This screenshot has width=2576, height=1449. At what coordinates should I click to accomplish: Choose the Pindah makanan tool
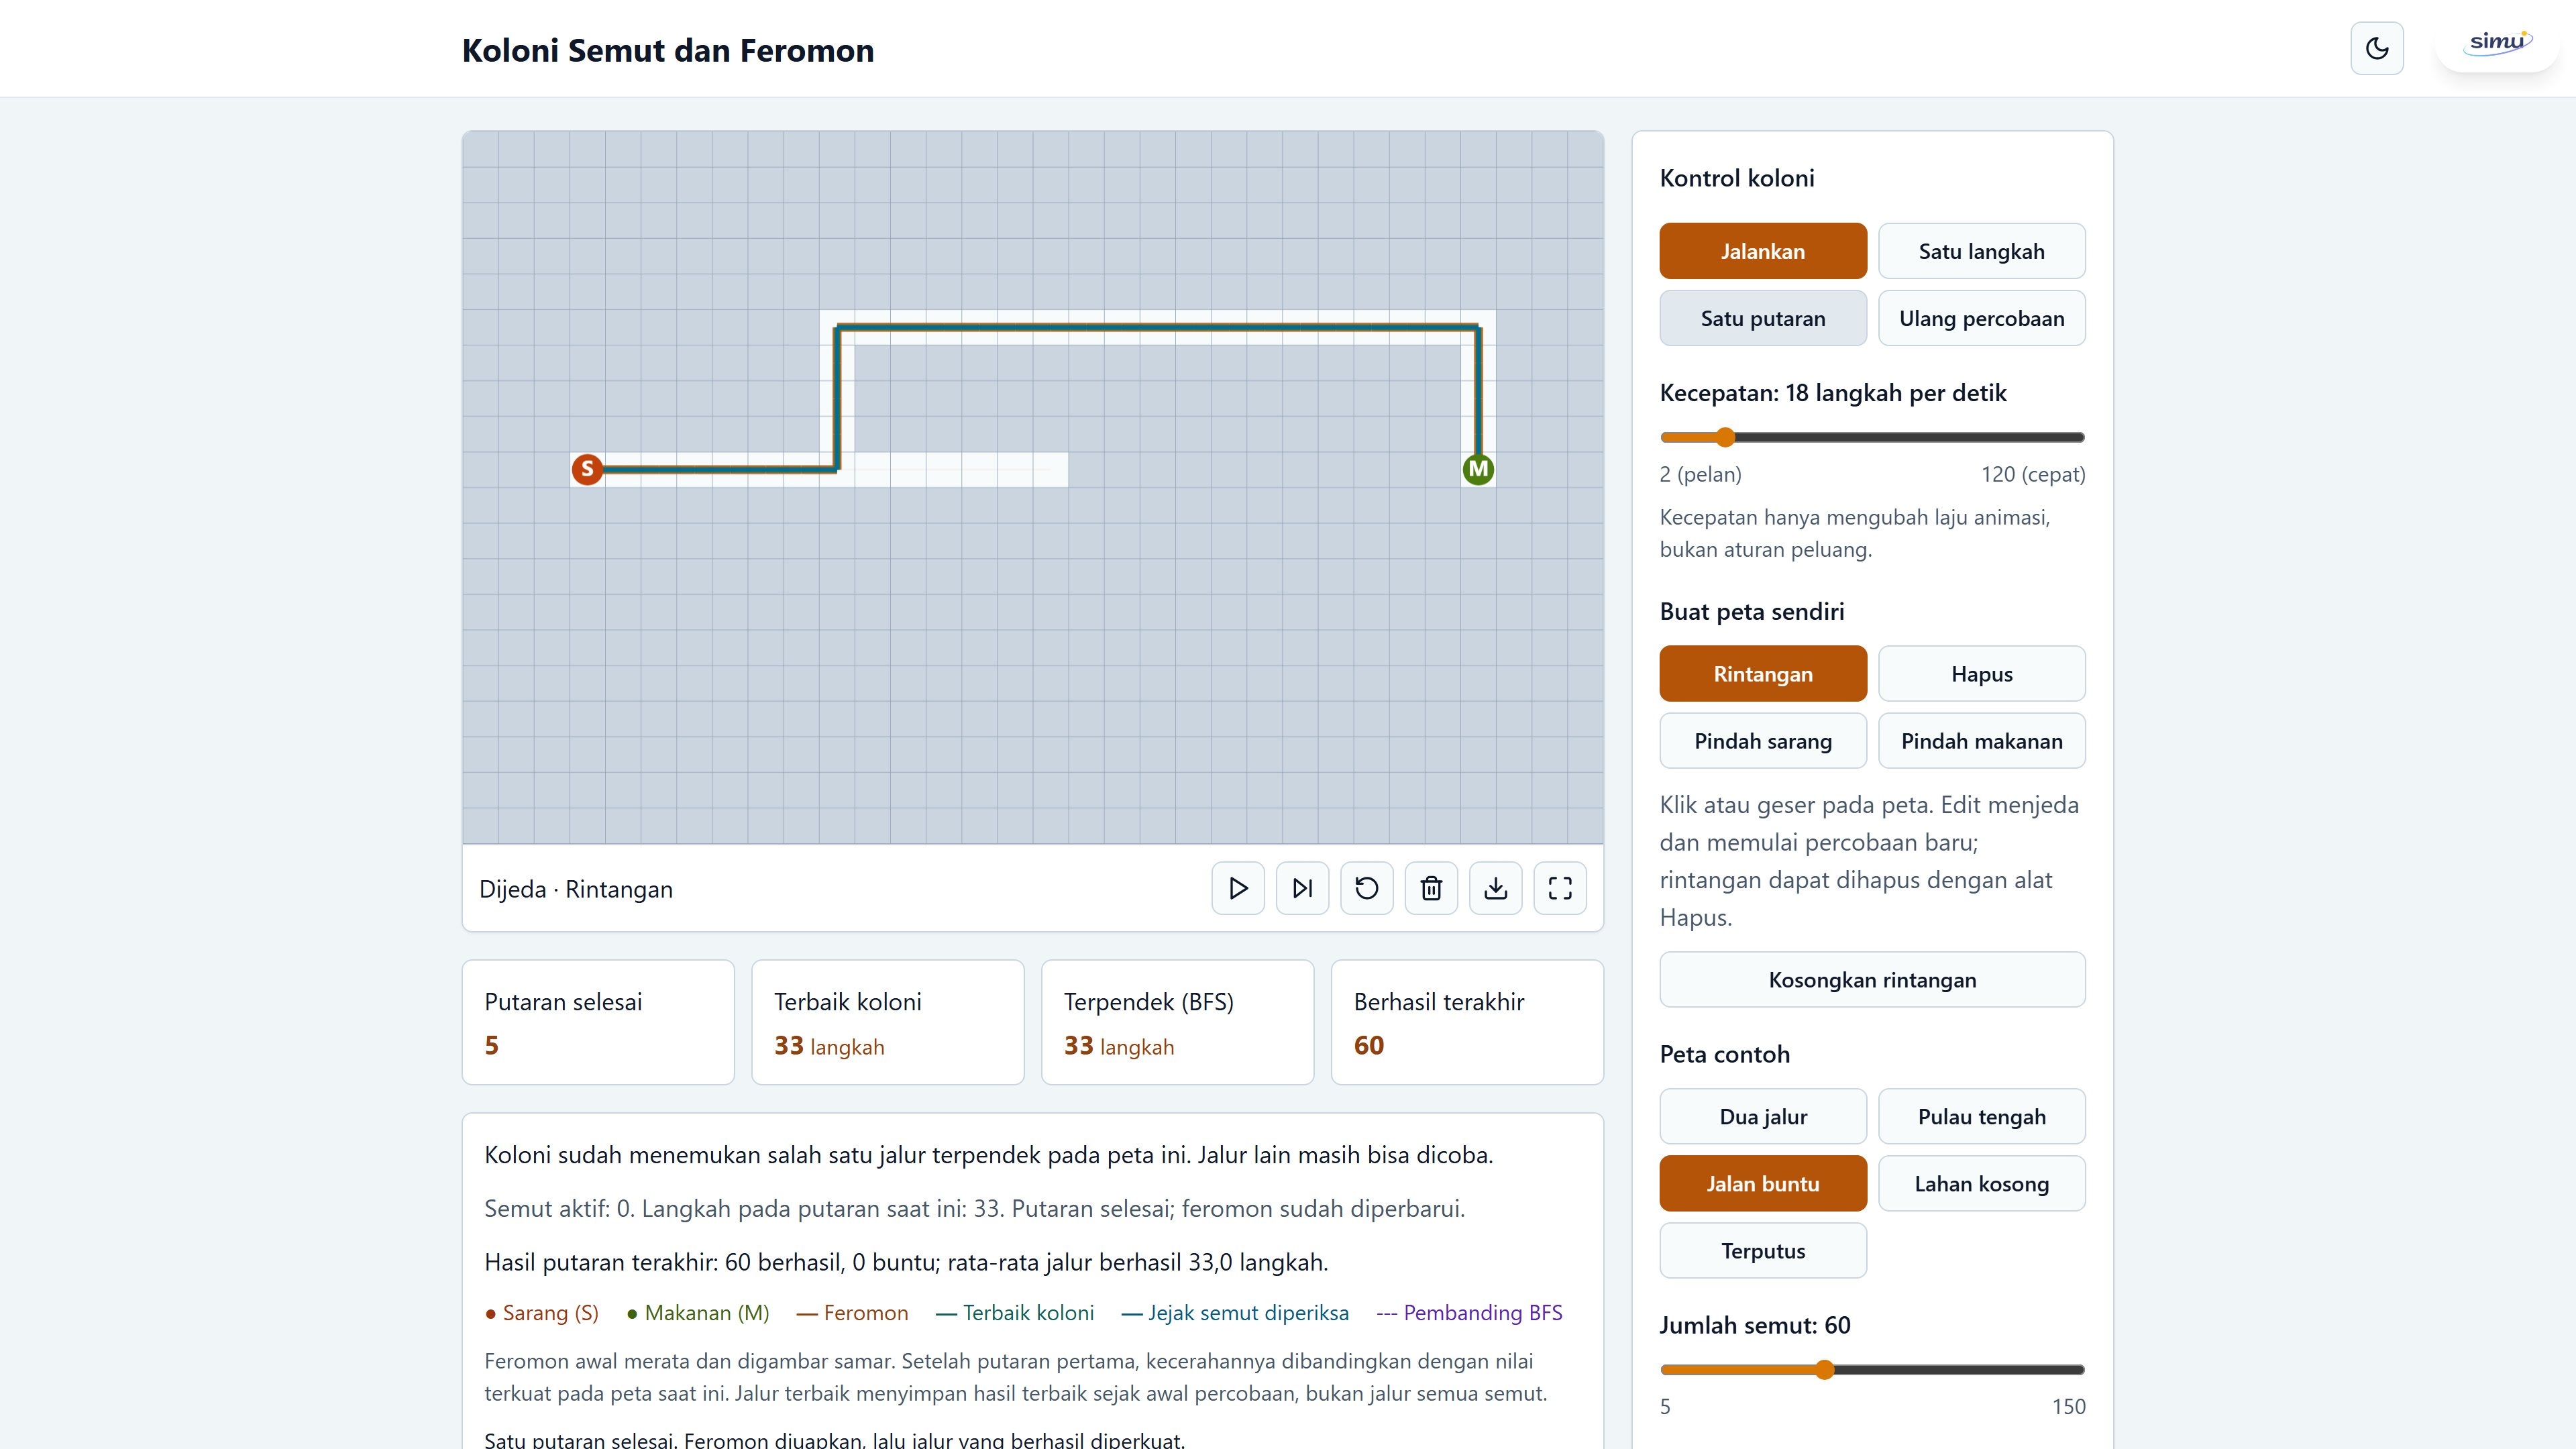click(x=1981, y=741)
